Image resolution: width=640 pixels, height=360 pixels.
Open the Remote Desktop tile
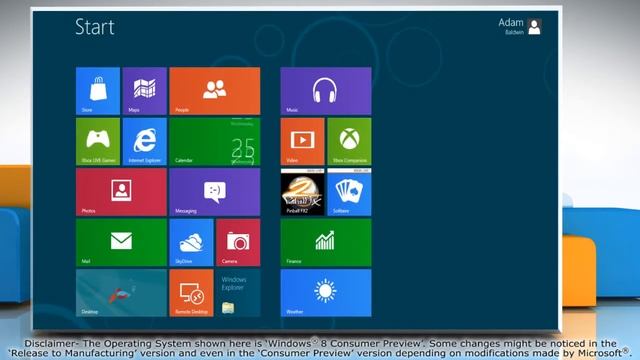point(191,293)
